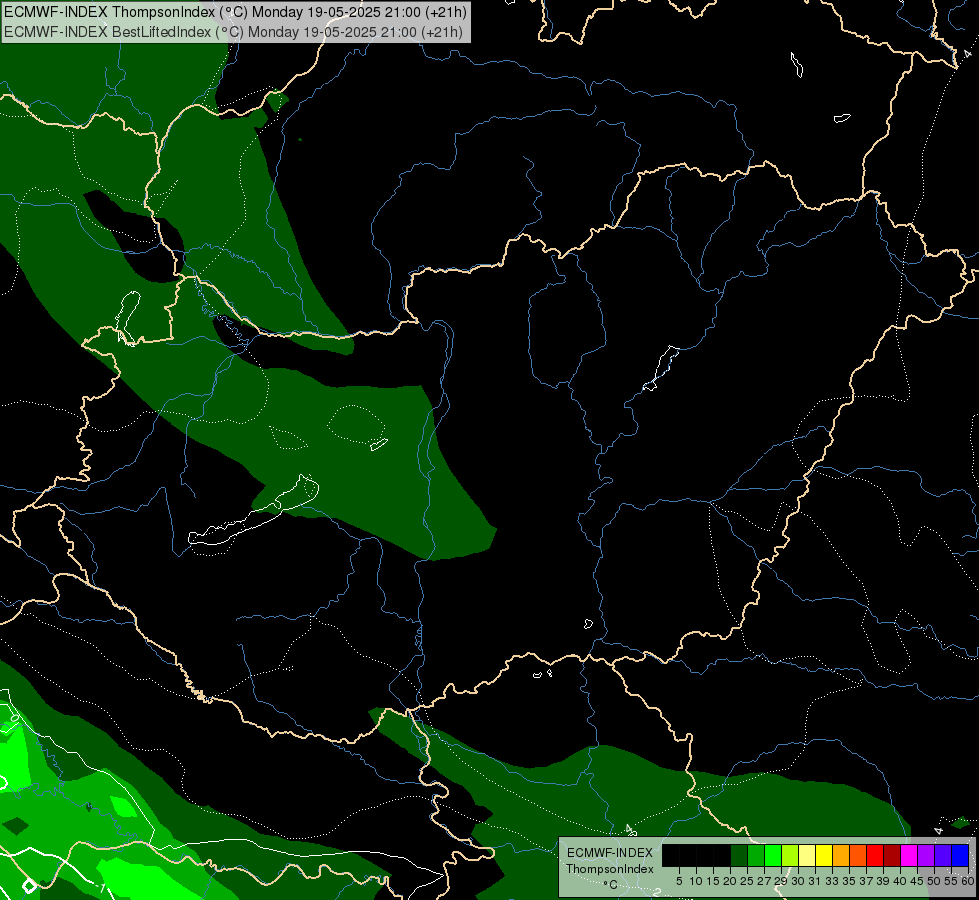Click the legend tick value 40

tap(900, 881)
